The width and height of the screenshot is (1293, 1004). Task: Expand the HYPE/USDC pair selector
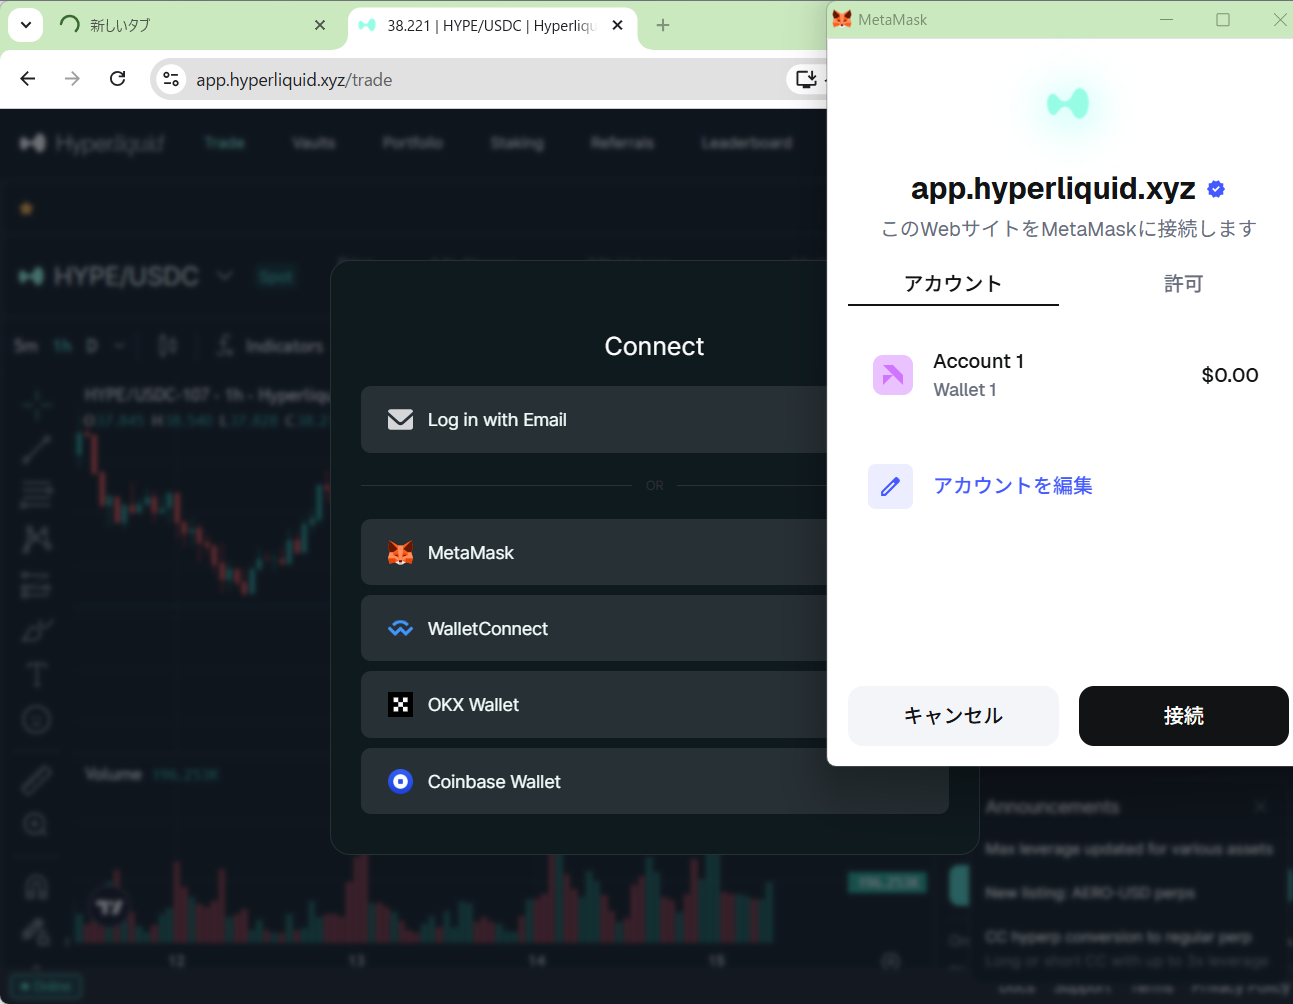(x=224, y=276)
